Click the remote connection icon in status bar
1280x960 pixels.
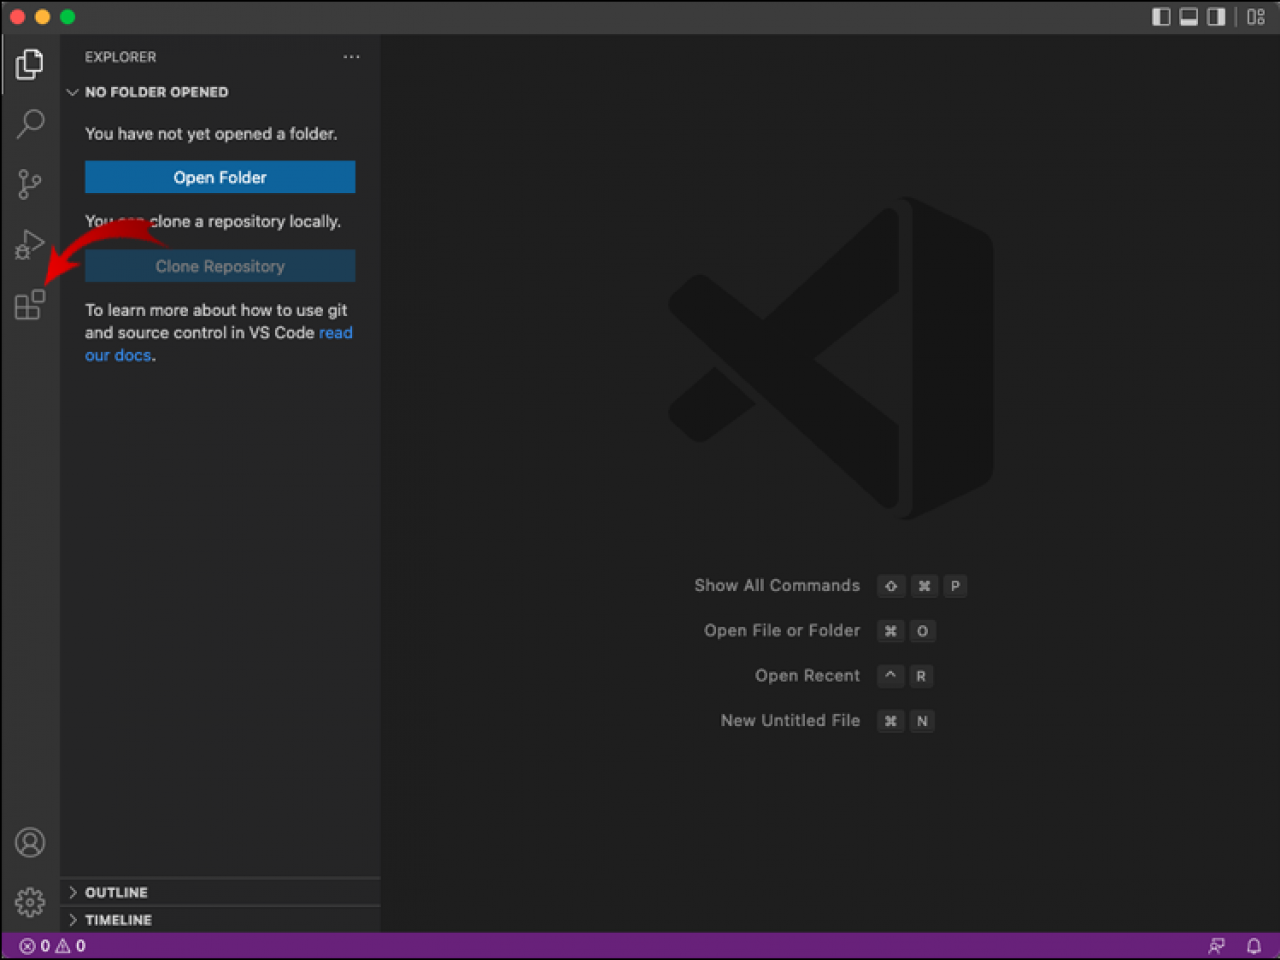click(1216, 945)
